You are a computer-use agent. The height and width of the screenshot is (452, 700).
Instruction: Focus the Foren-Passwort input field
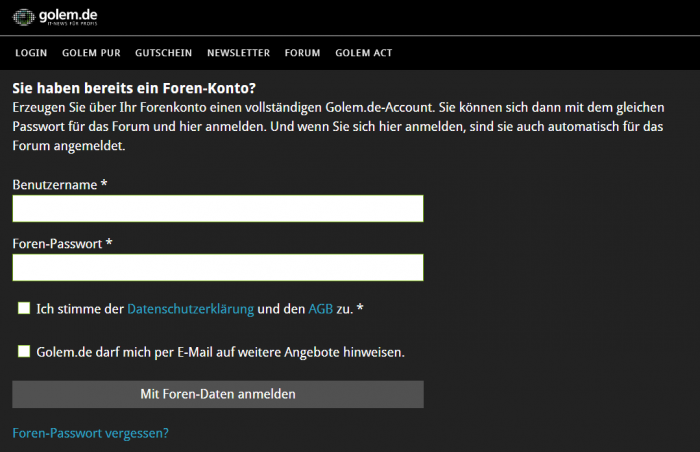(218, 268)
